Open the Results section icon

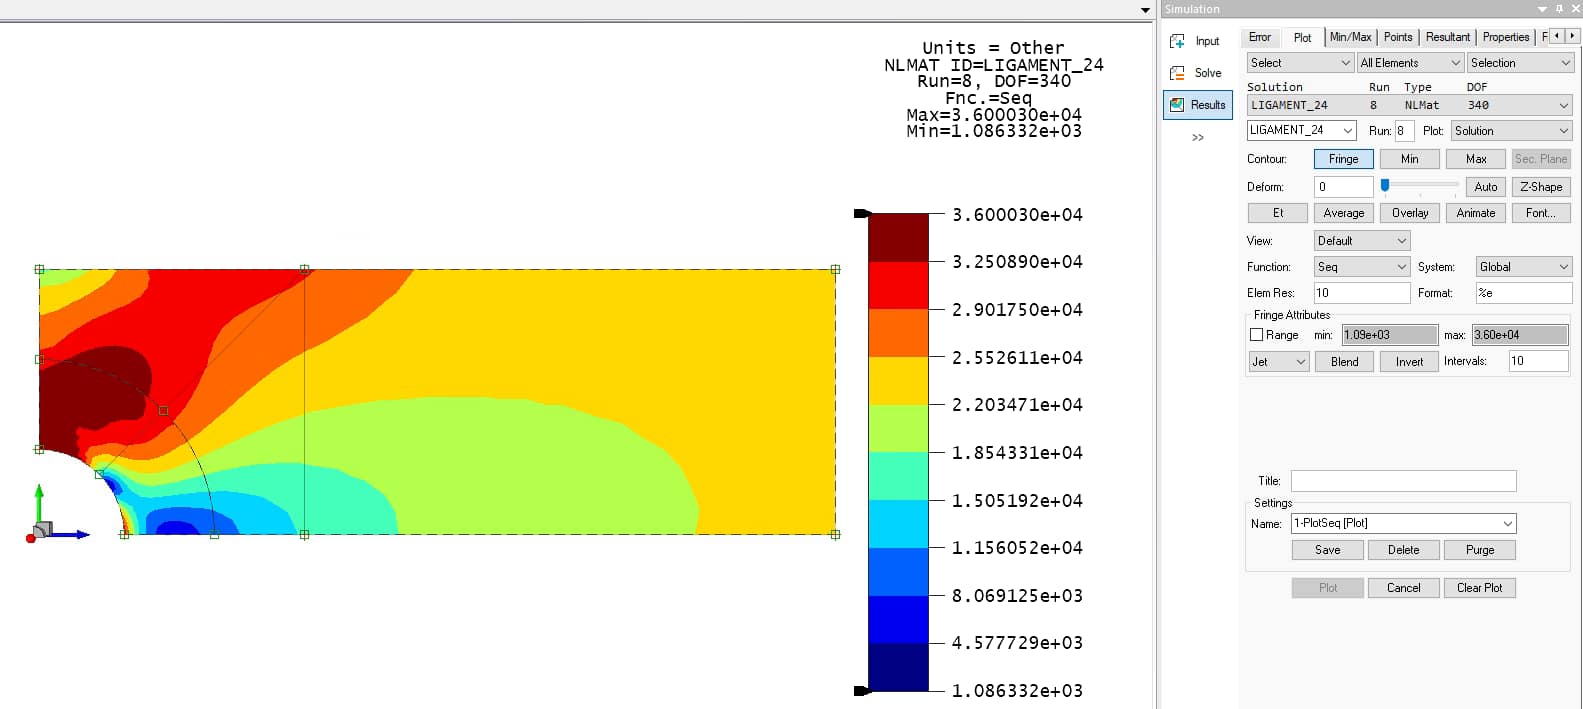click(1178, 105)
